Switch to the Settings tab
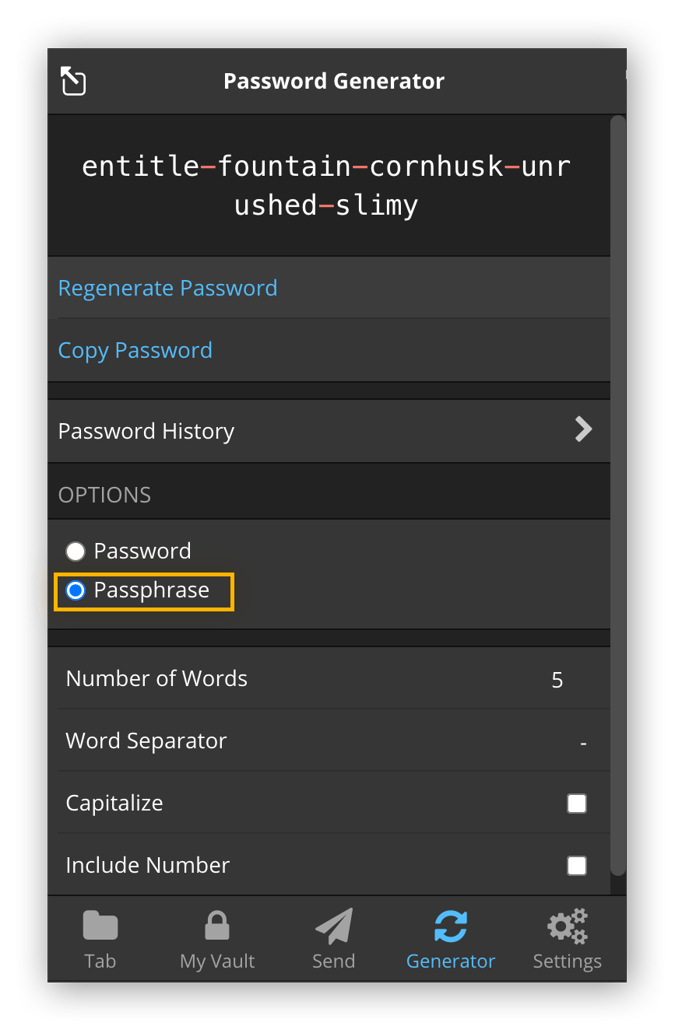This screenshot has height=1033, width=675. click(x=566, y=940)
